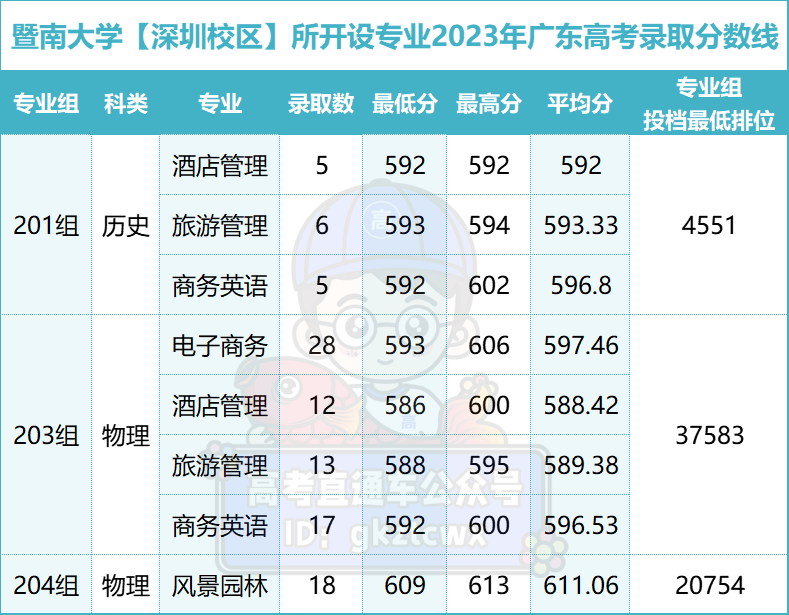Click average score 589.38
789x615 pixels.
[581, 465]
